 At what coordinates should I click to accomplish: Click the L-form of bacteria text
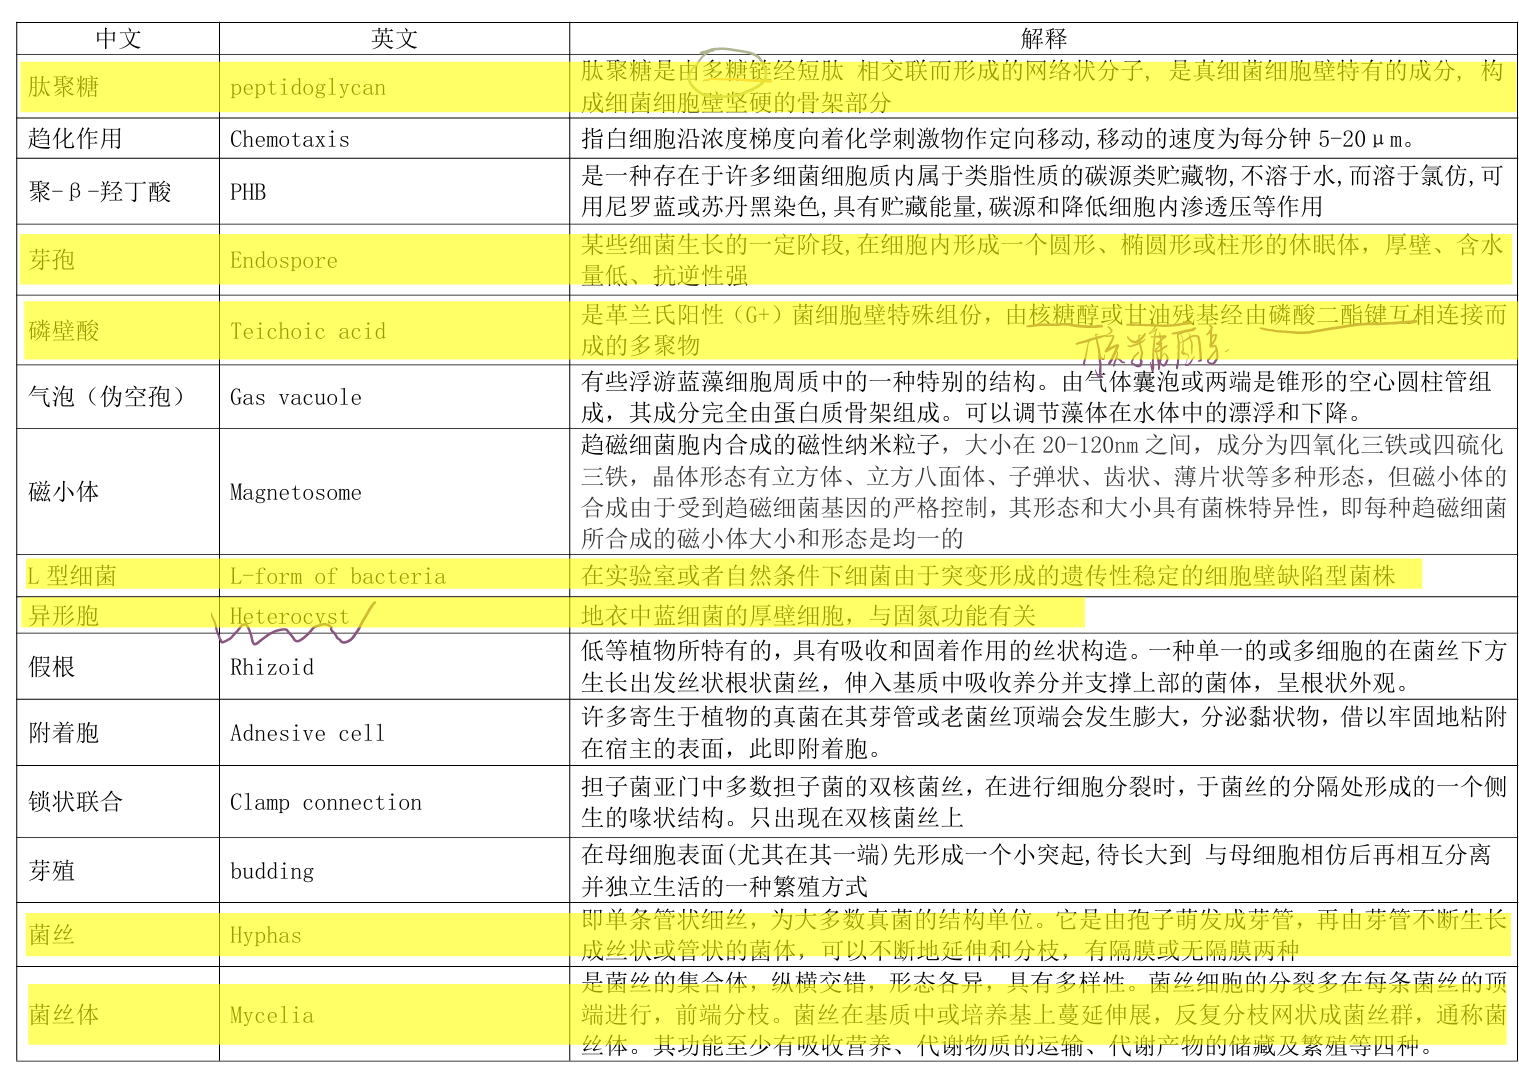point(337,577)
